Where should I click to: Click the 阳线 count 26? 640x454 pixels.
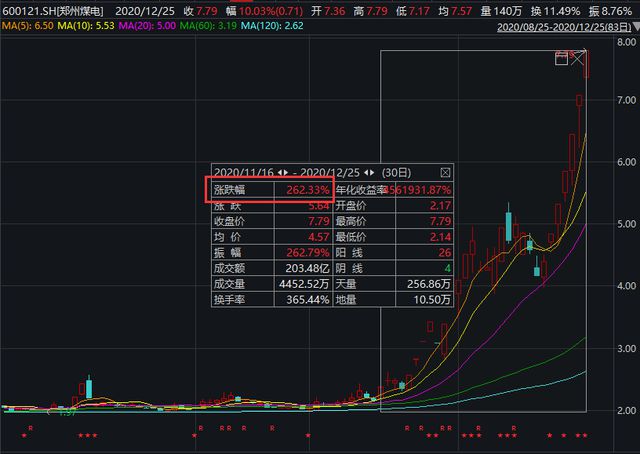445,253
